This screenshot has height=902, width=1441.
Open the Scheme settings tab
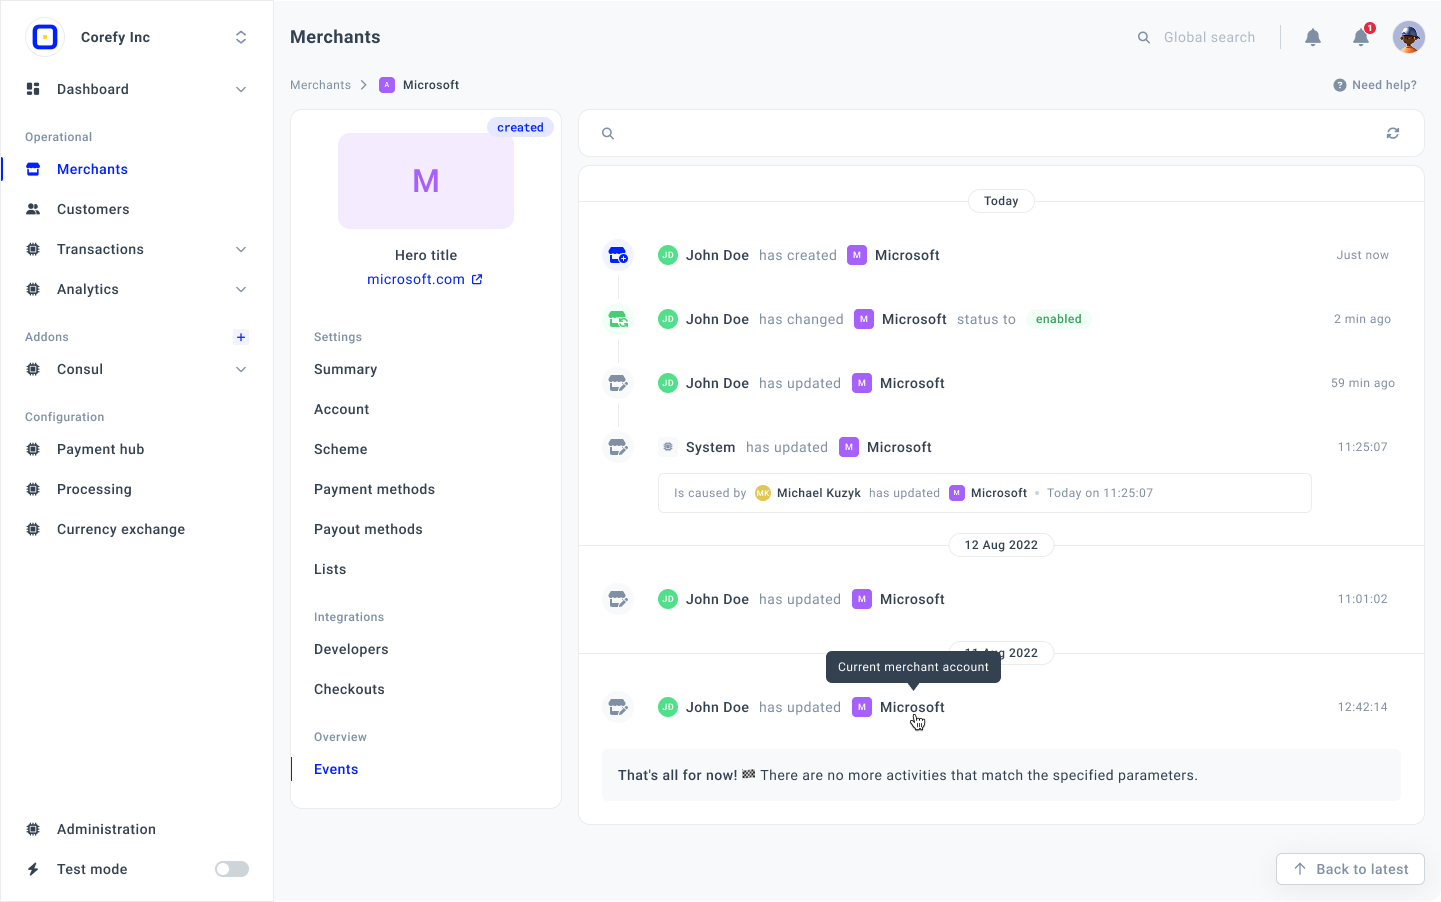pos(341,449)
